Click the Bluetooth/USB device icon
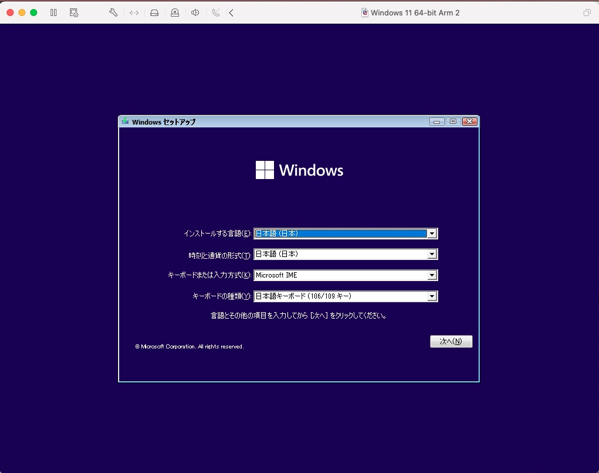This screenshot has width=599, height=473. click(x=215, y=13)
